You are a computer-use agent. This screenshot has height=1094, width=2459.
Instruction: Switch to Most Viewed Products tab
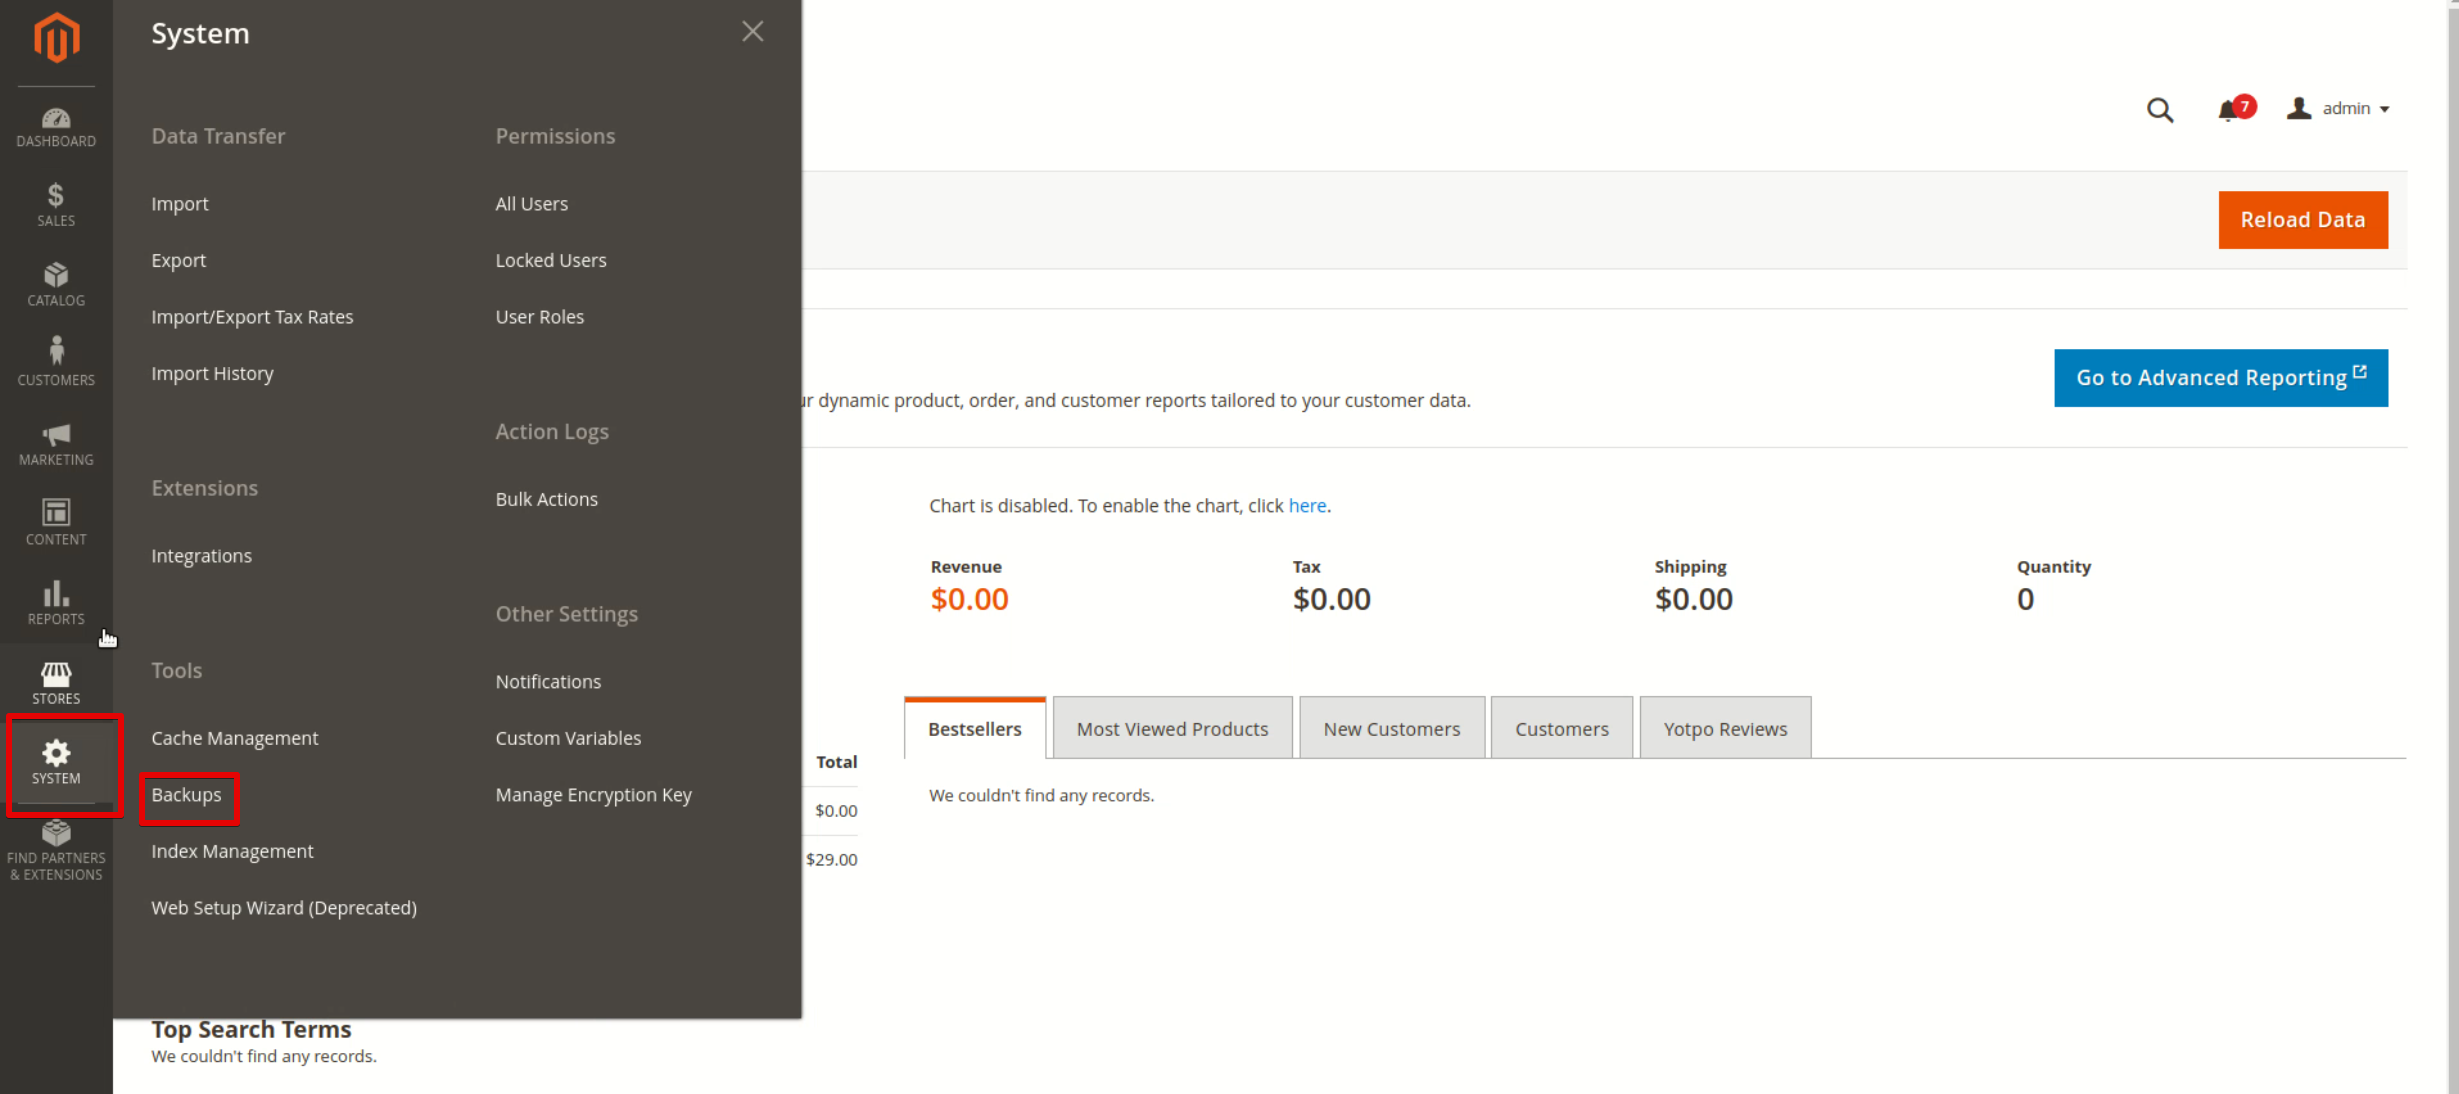coord(1172,728)
